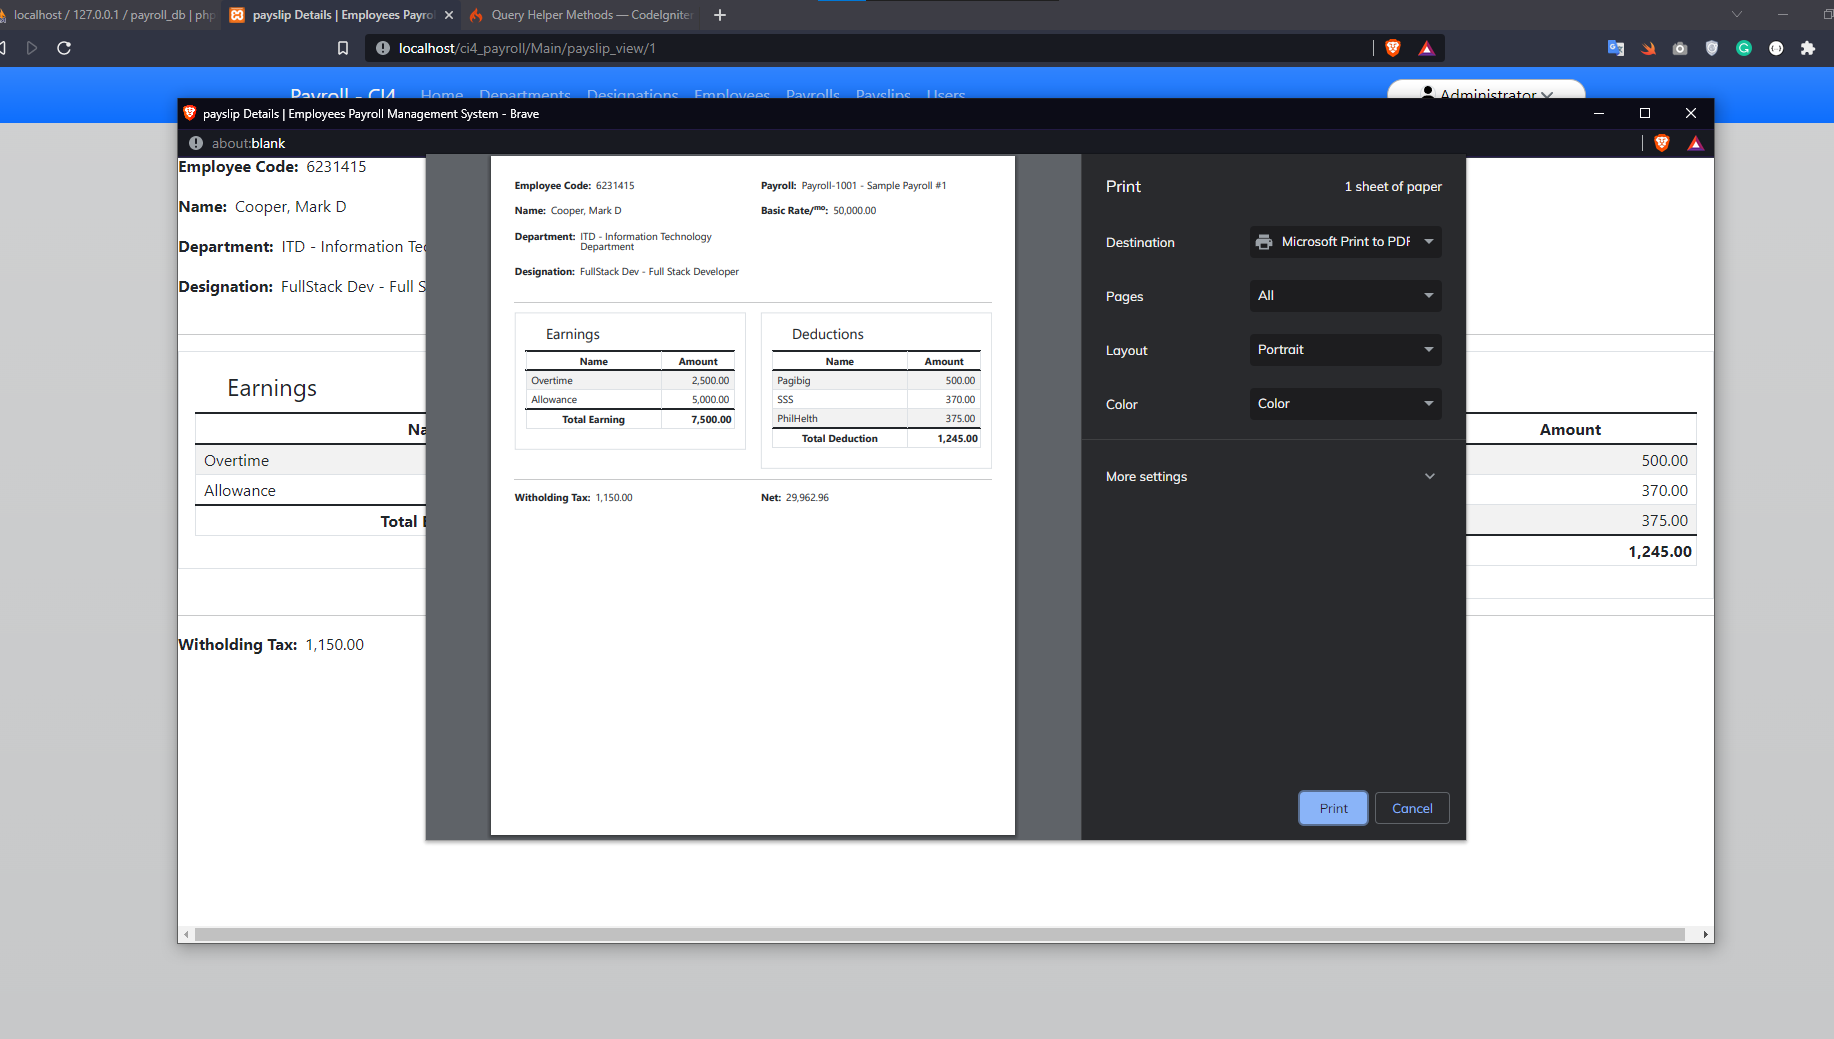The image size is (1834, 1039).
Task: Minimize the payslip popup window
Action: (1599, 113)
